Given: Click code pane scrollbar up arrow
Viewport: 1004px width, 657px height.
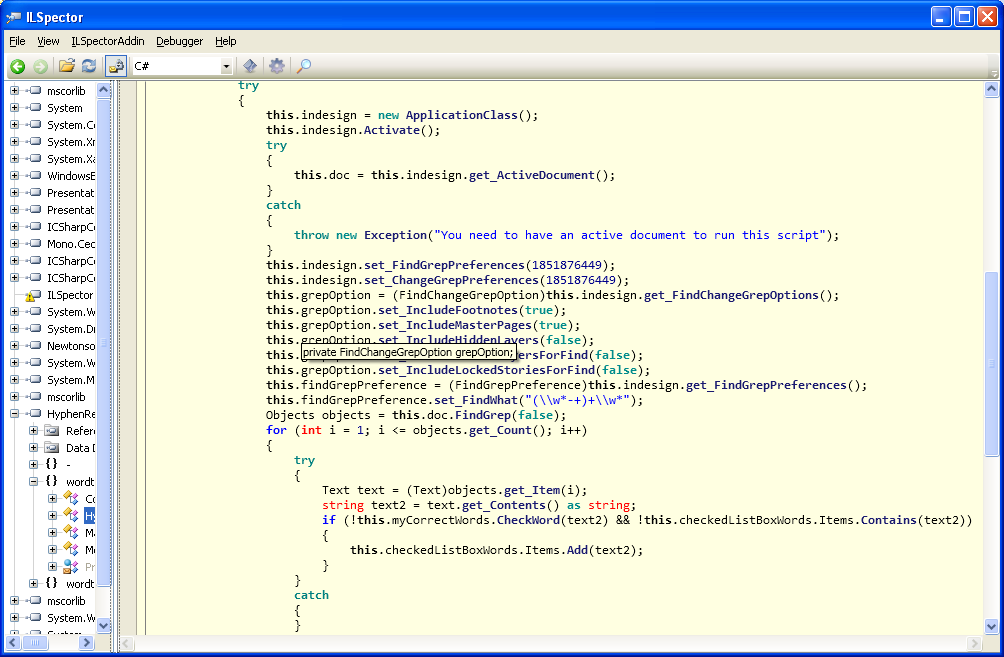Looking at the screenshot, I should click(x=991, y=88).
